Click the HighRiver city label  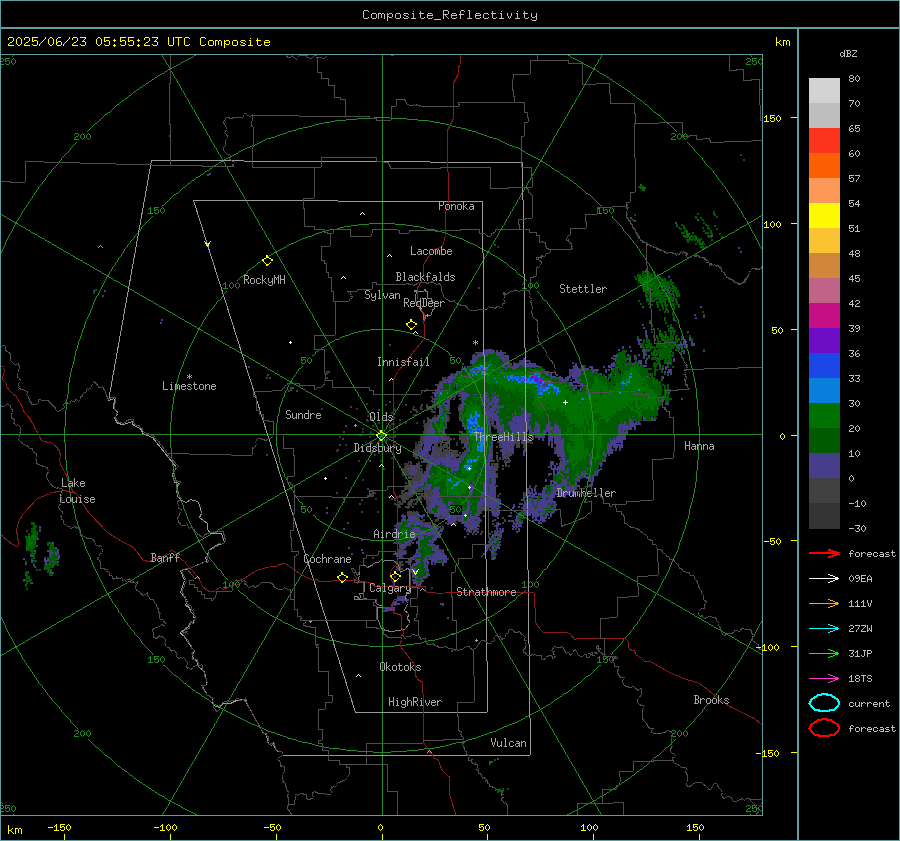coord(414,702)
